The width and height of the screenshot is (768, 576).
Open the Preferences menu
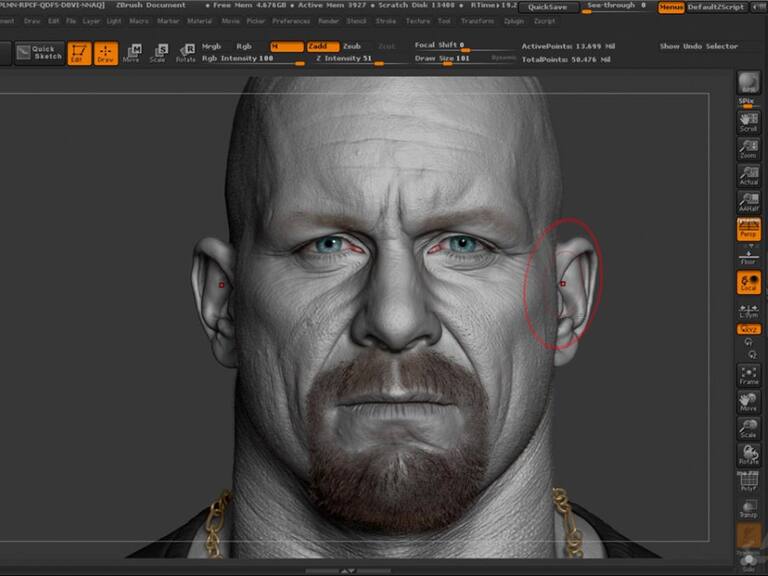(x=291, y=20)
